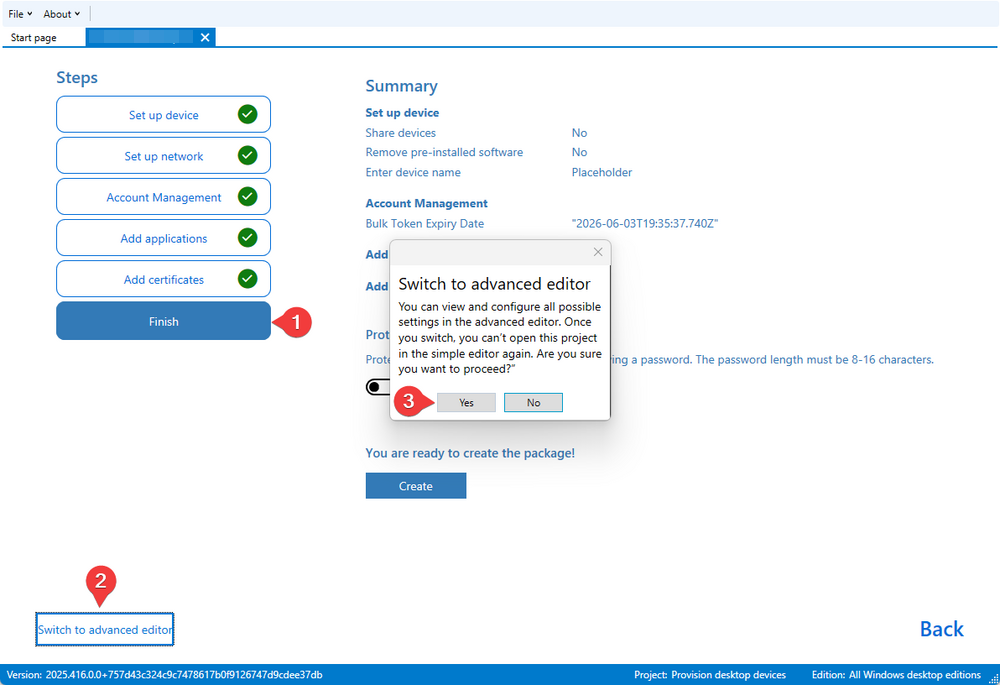Toggle the protect package password switch
Screen dimensions: 1000x685
pos(378,387)
